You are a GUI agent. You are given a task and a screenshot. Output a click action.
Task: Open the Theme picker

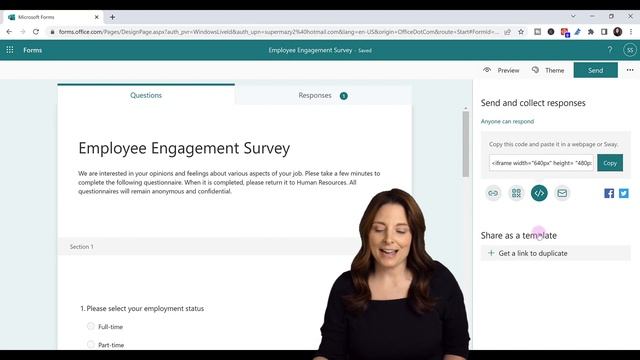click(548, 70)
